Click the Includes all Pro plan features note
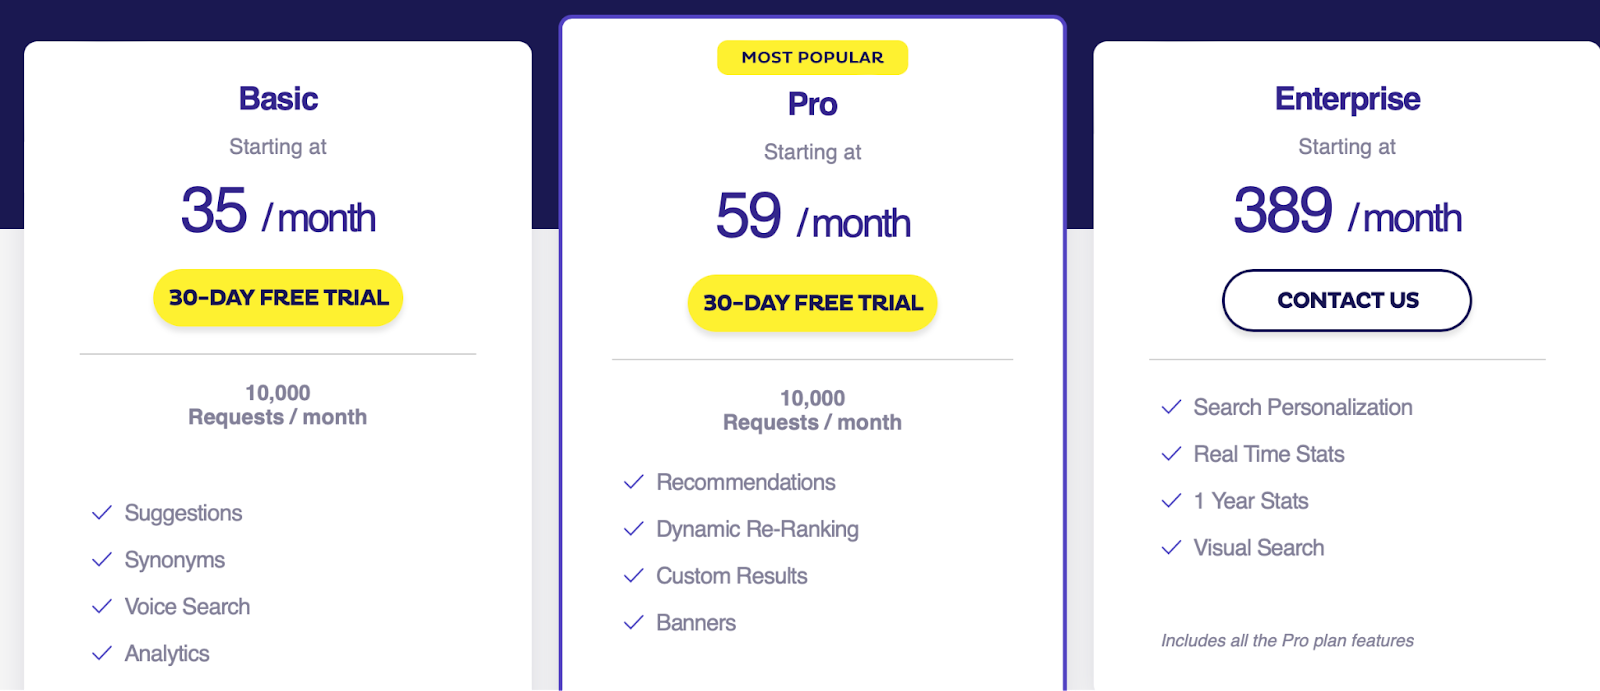The image size is (1600, 691). pos(1287,641)
